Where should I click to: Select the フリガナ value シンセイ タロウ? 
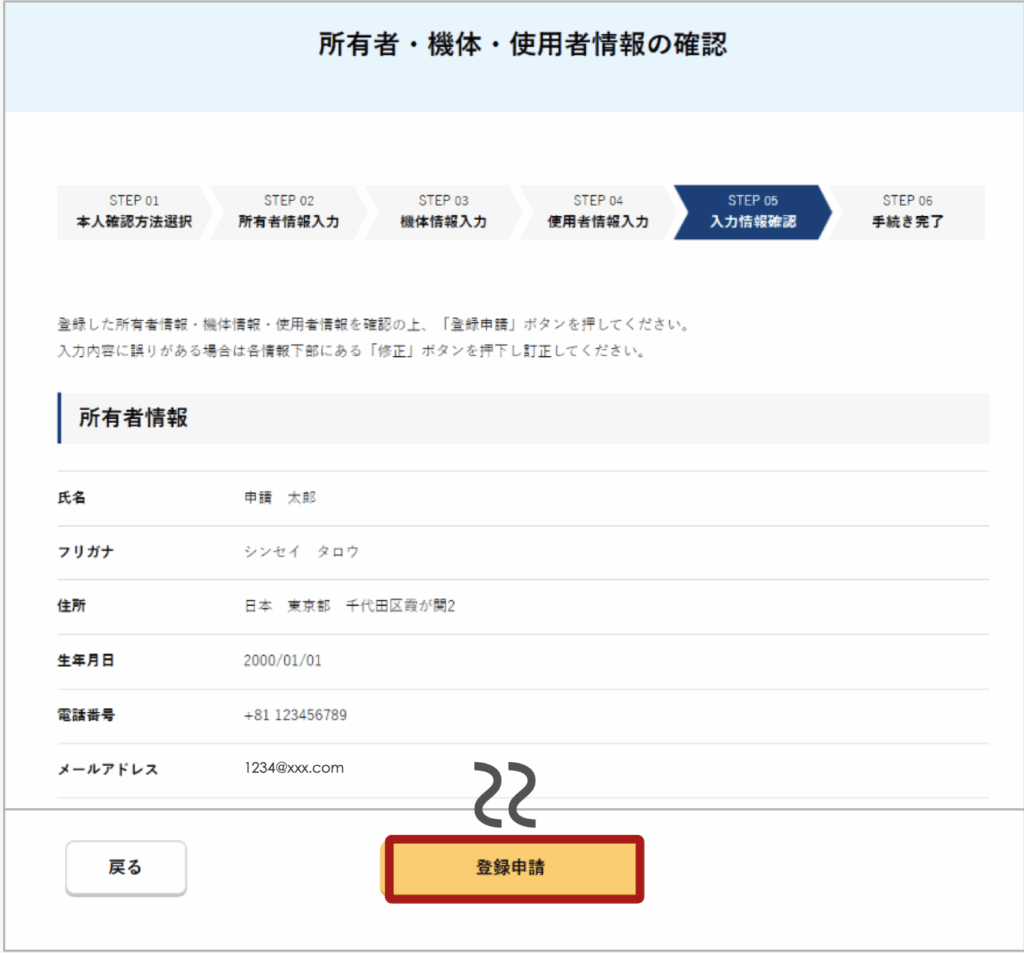pos(301,552)
